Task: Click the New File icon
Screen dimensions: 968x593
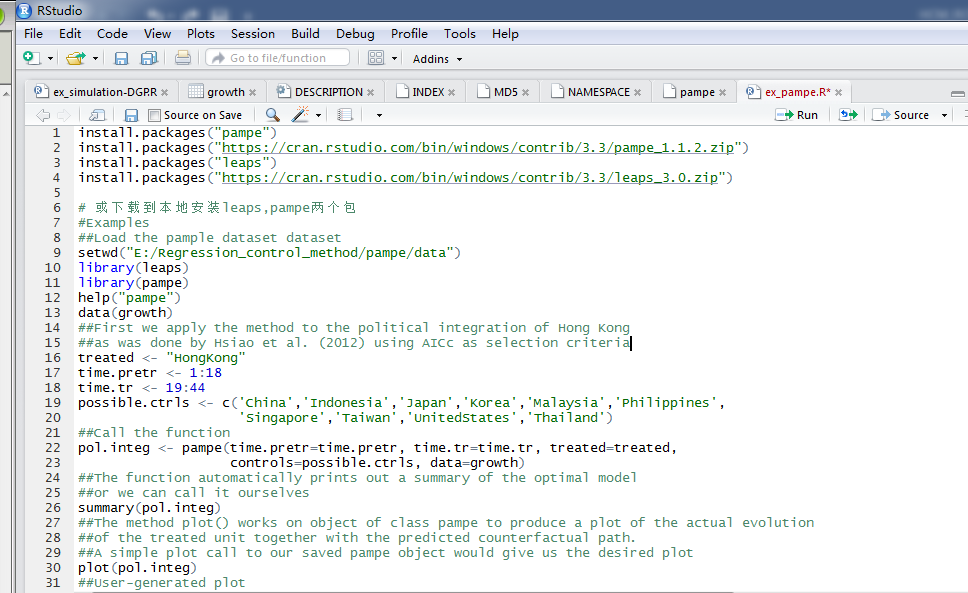Action: [x=31, y=58]
